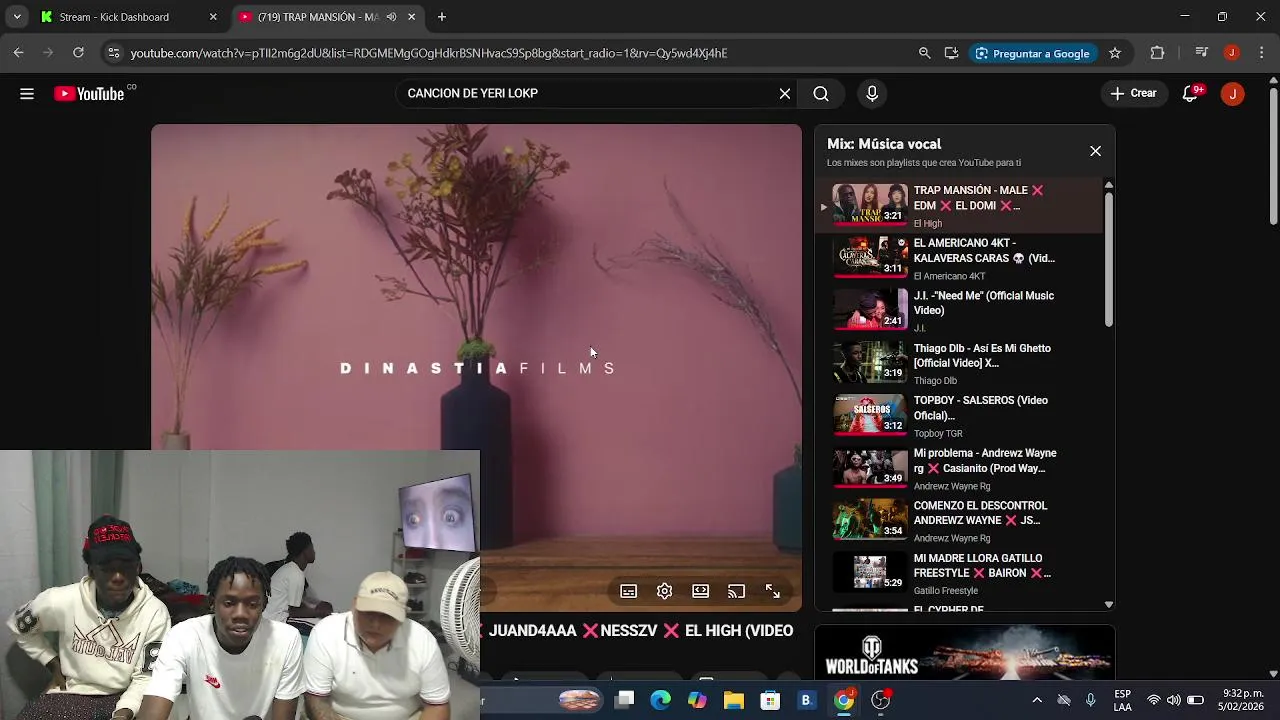Toggle subtitles in the video player
Viewport: 1280px width, 720px height.
click(629, 591)
